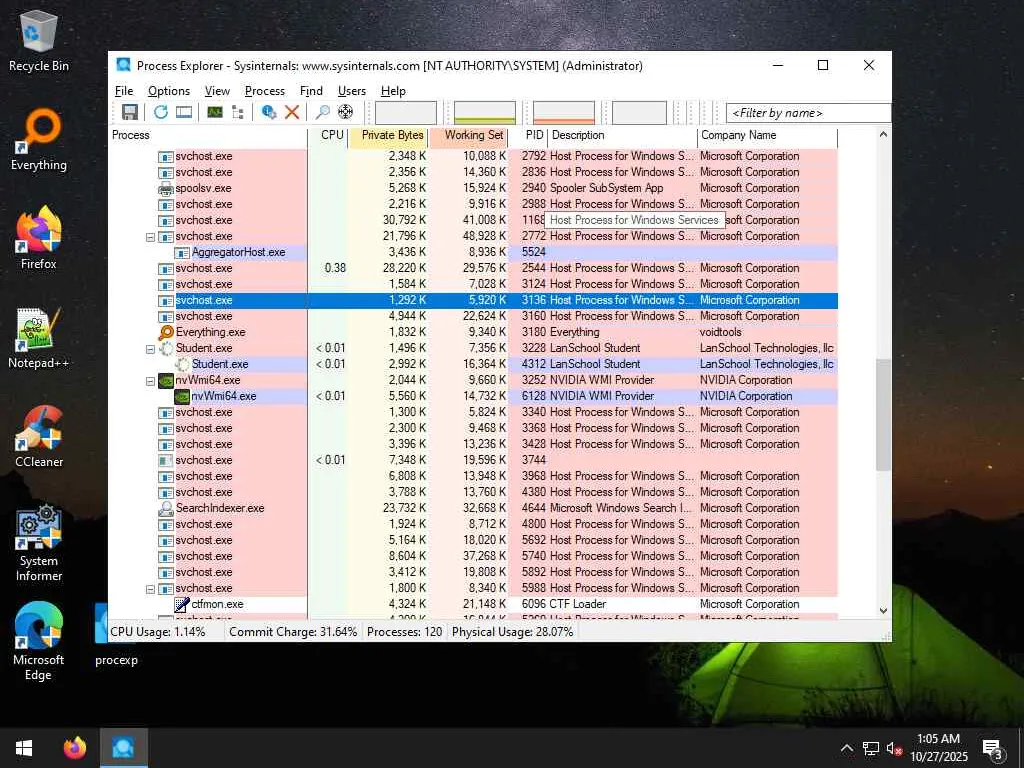Show hidden tray icons chevron
The height and width of the screenshot is (768, 1024).
point(846,748)
